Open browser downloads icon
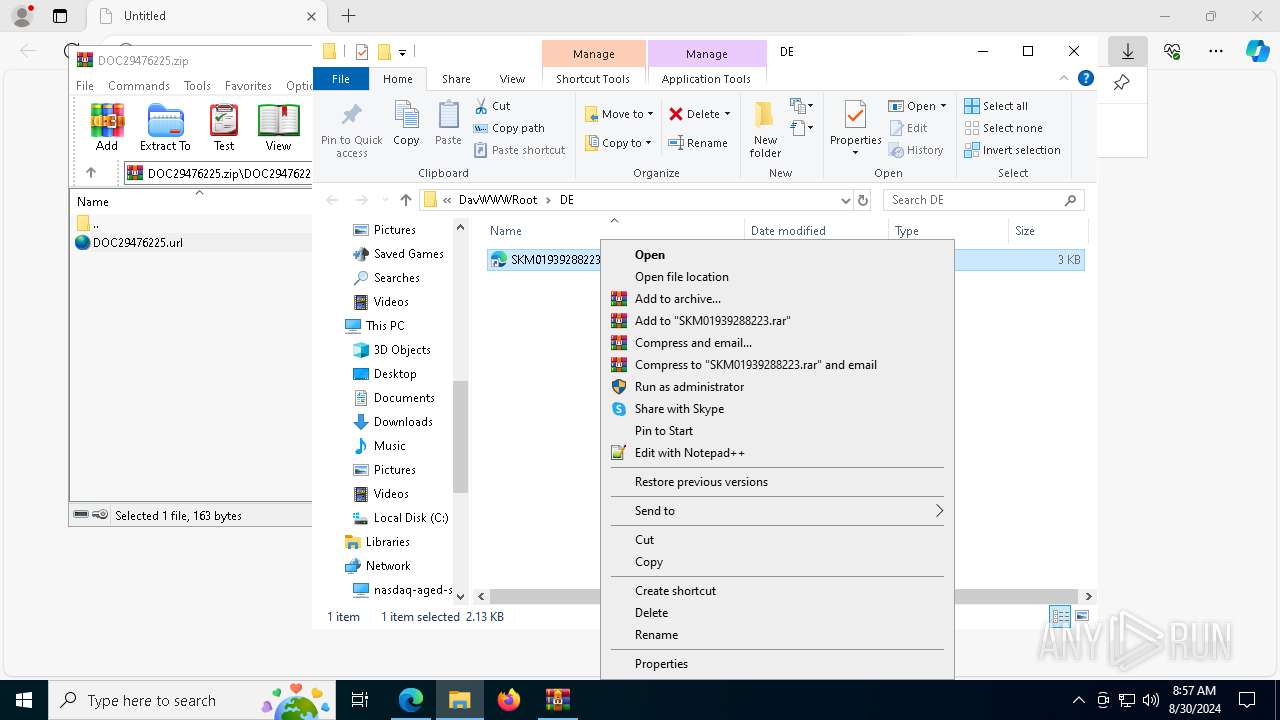Image resolution: width=1280 pixels, height=720 pixels. pos(1128,51)
